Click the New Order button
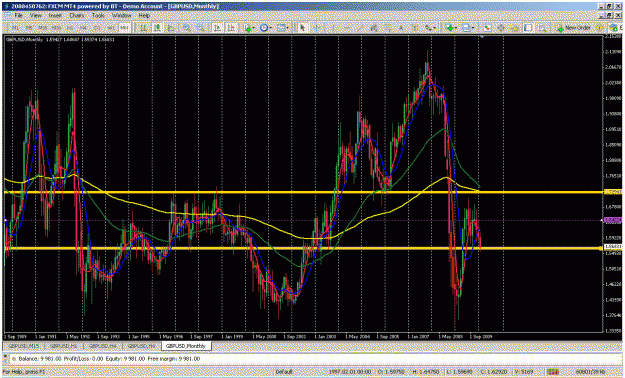Image resolution: width=625 pixels, height=378 pixels. tap(574, 28)
